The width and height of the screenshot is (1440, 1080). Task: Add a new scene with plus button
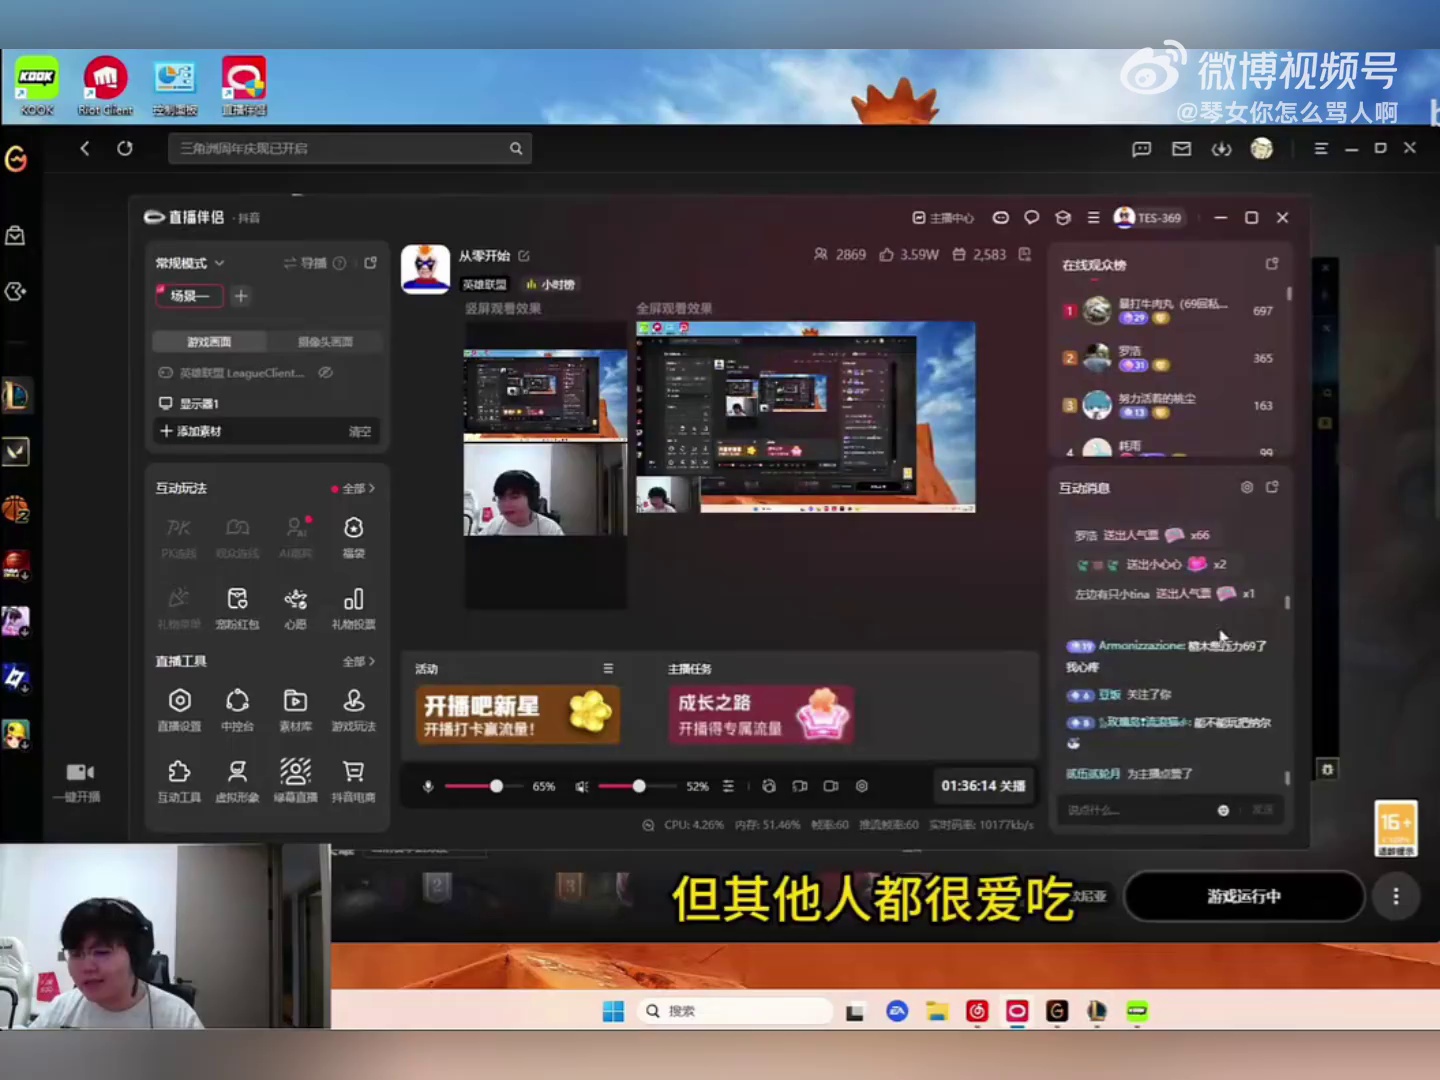241,296
